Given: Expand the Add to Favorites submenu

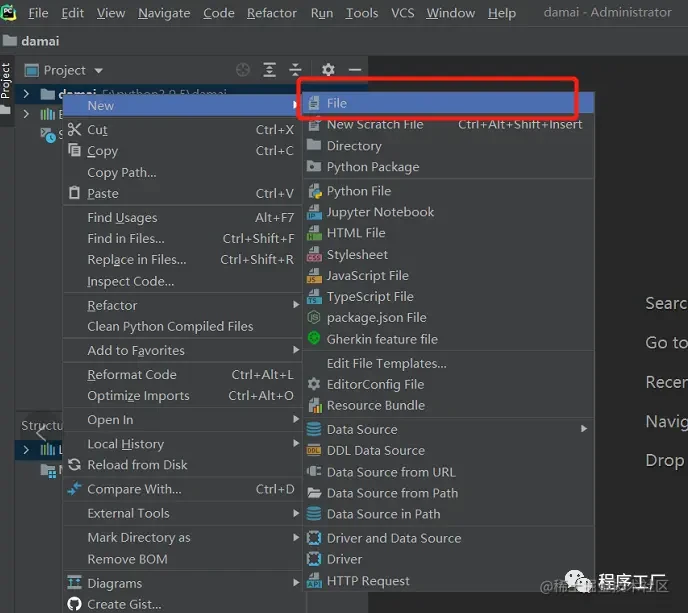Looking at the screenshot, I should pos(296,350).
